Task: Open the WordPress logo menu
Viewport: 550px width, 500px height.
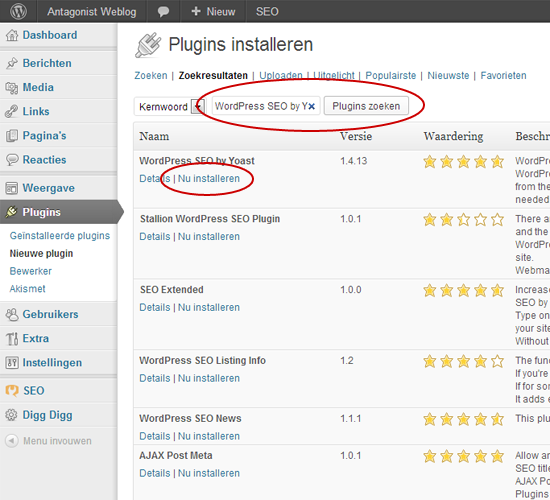Action: (18, 11)
